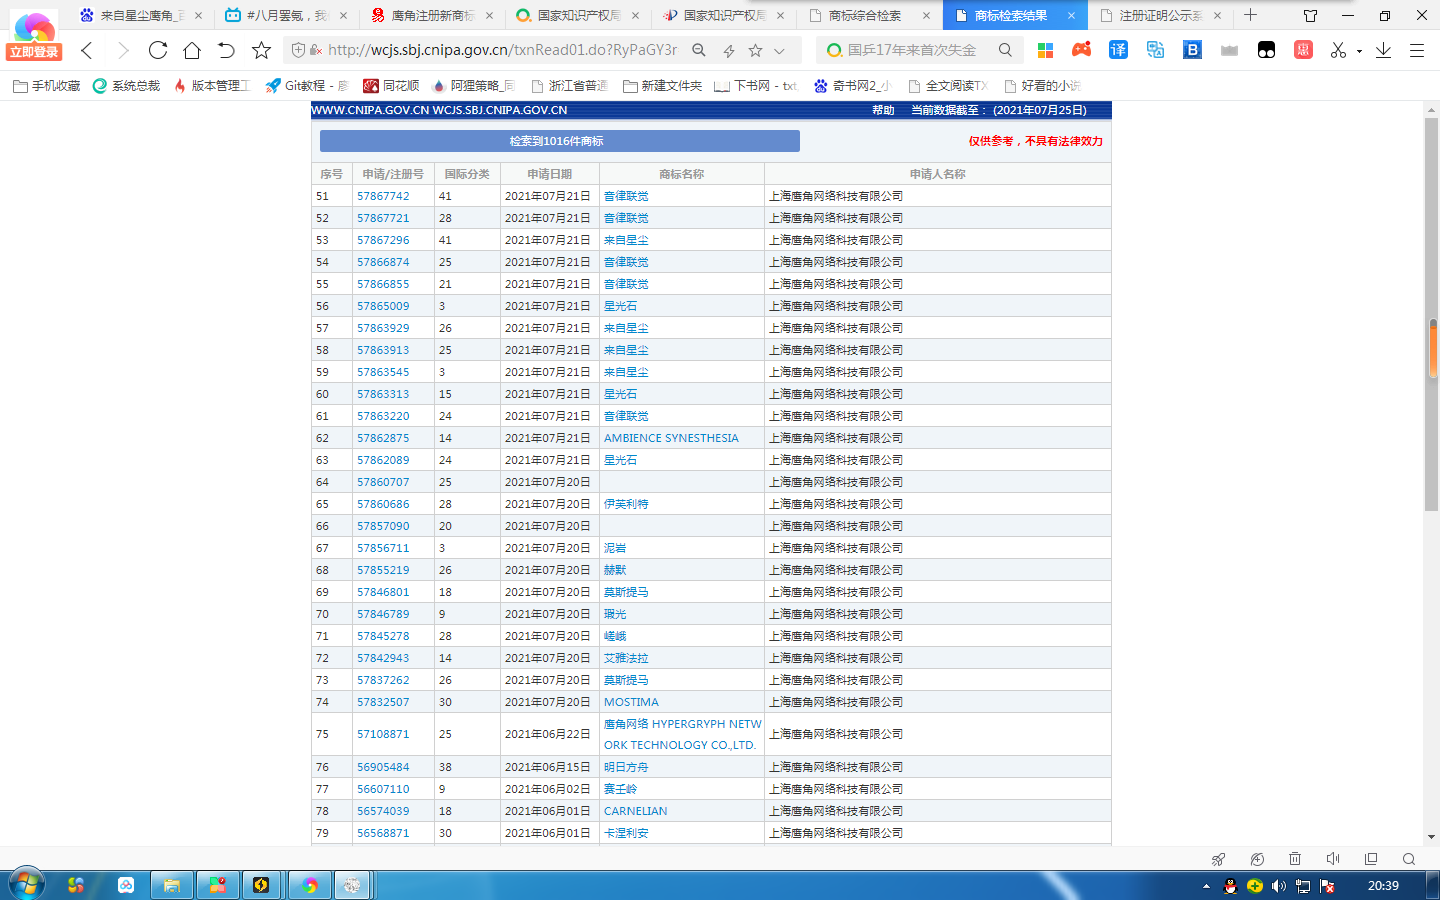Open the 伊芙利特 trademark link

click(x=626, y=504)
